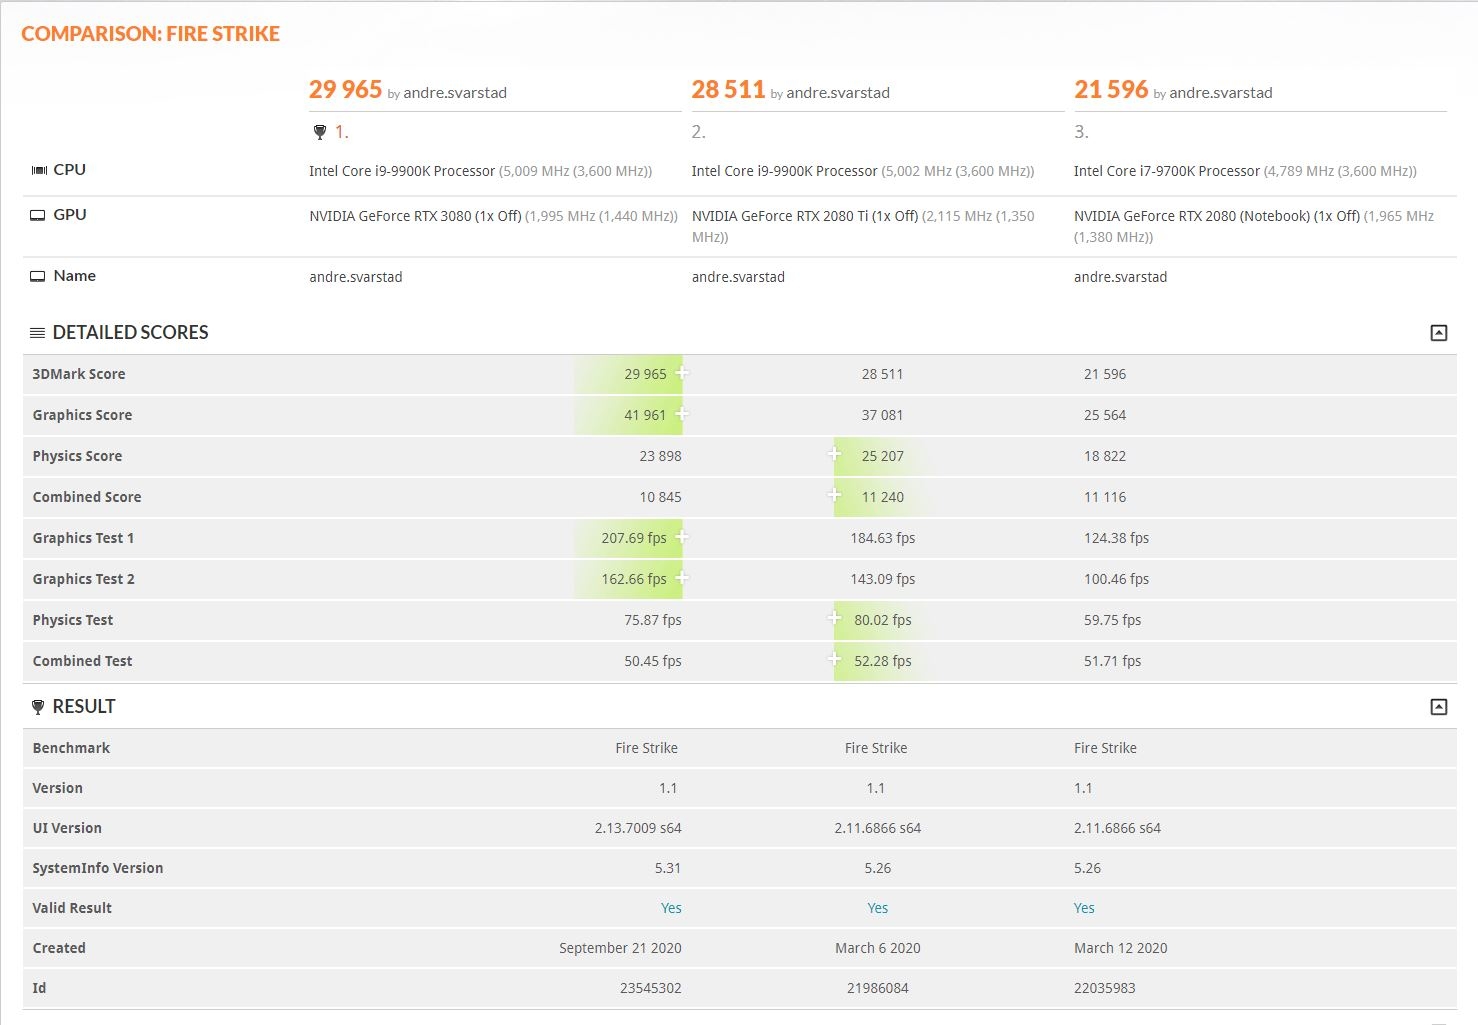Click plus icon next to 11 240 combined score

835,495
